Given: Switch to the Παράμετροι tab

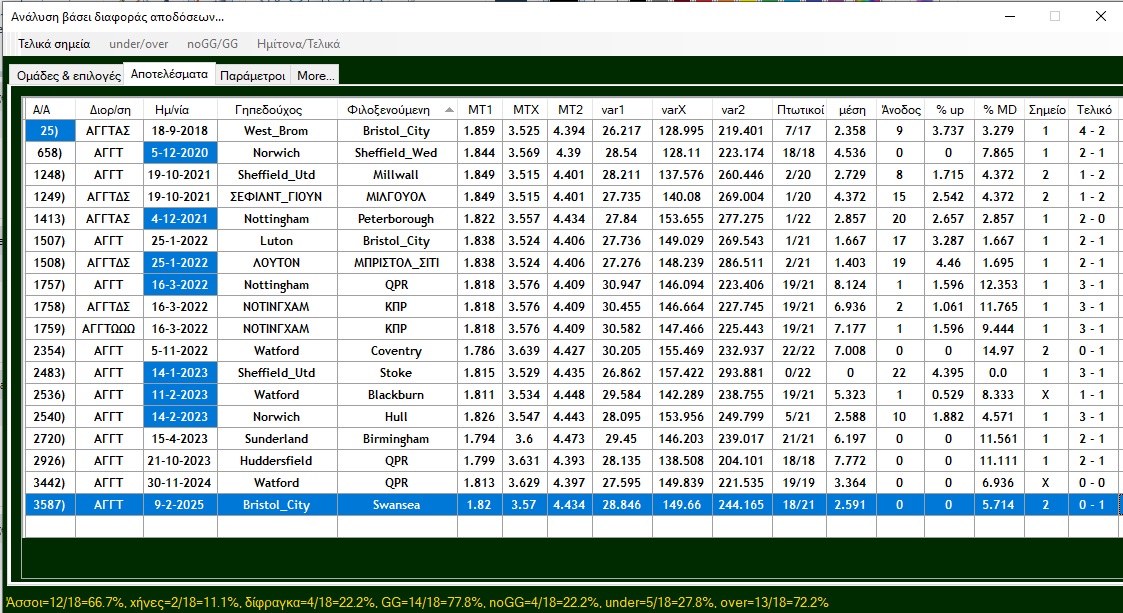Looking at the screenshot, I should [252, 76].
